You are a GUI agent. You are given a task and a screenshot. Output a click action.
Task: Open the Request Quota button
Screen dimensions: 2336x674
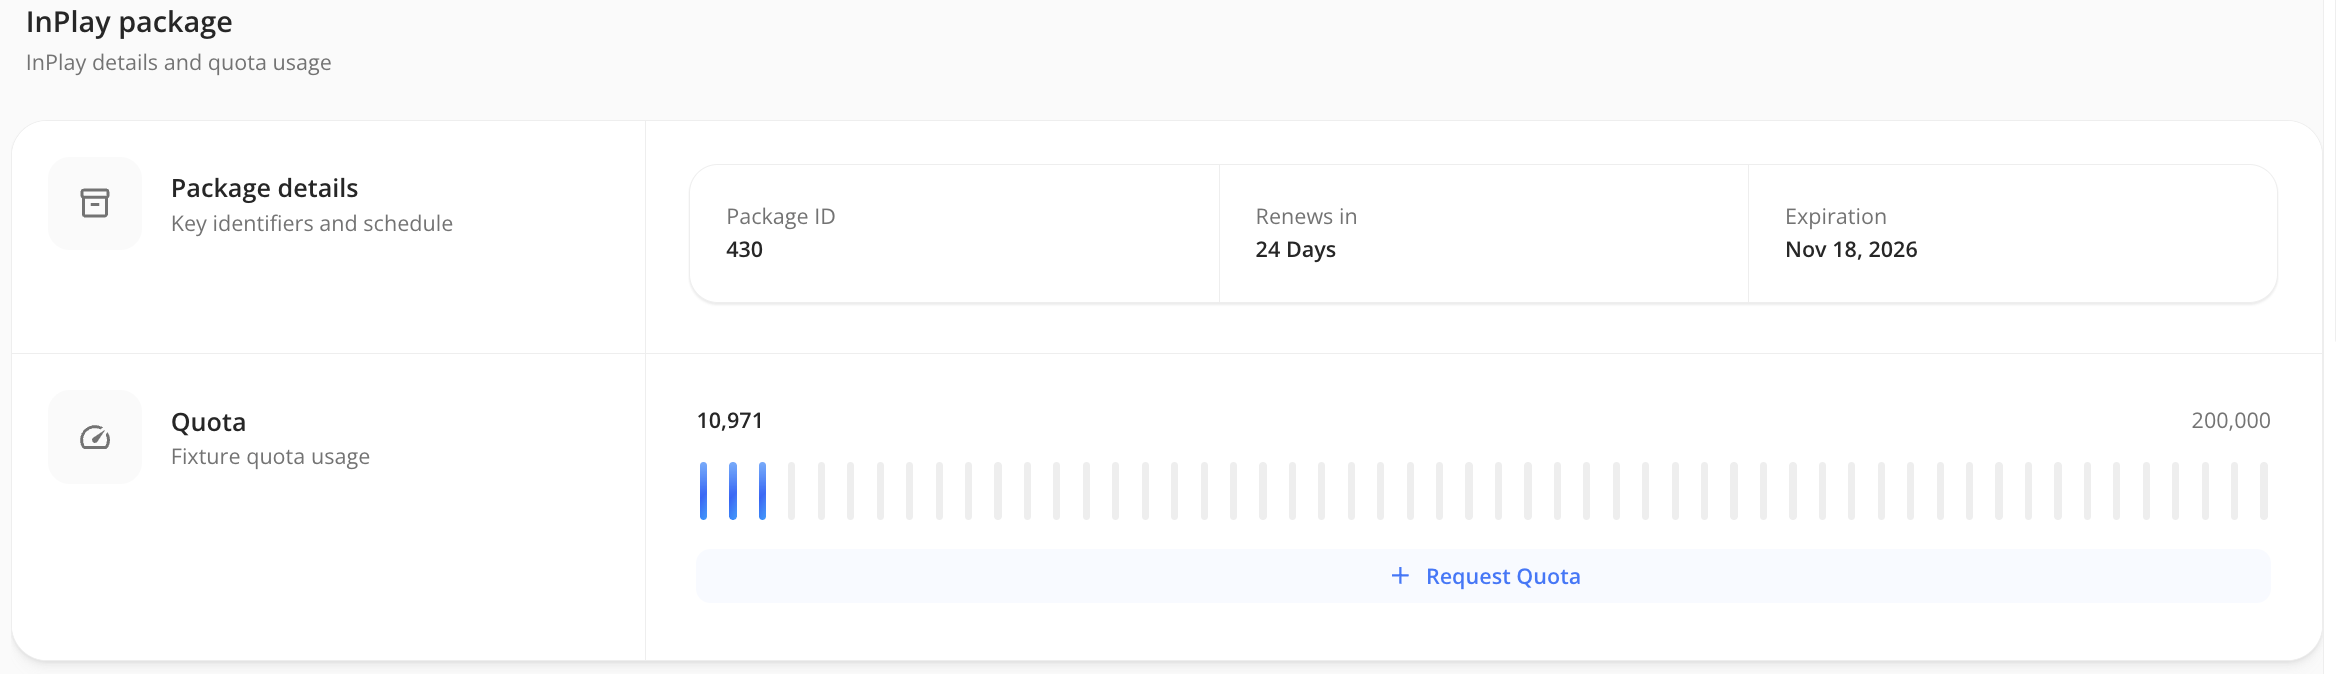point(1483,576)
